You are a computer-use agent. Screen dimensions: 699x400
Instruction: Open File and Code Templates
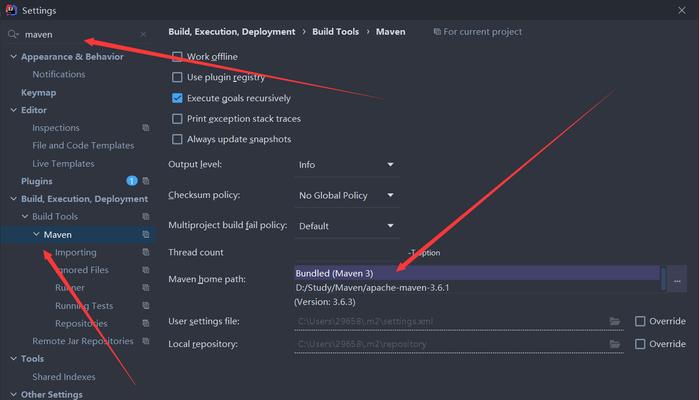pyautogui.click(x=83, y=145)
